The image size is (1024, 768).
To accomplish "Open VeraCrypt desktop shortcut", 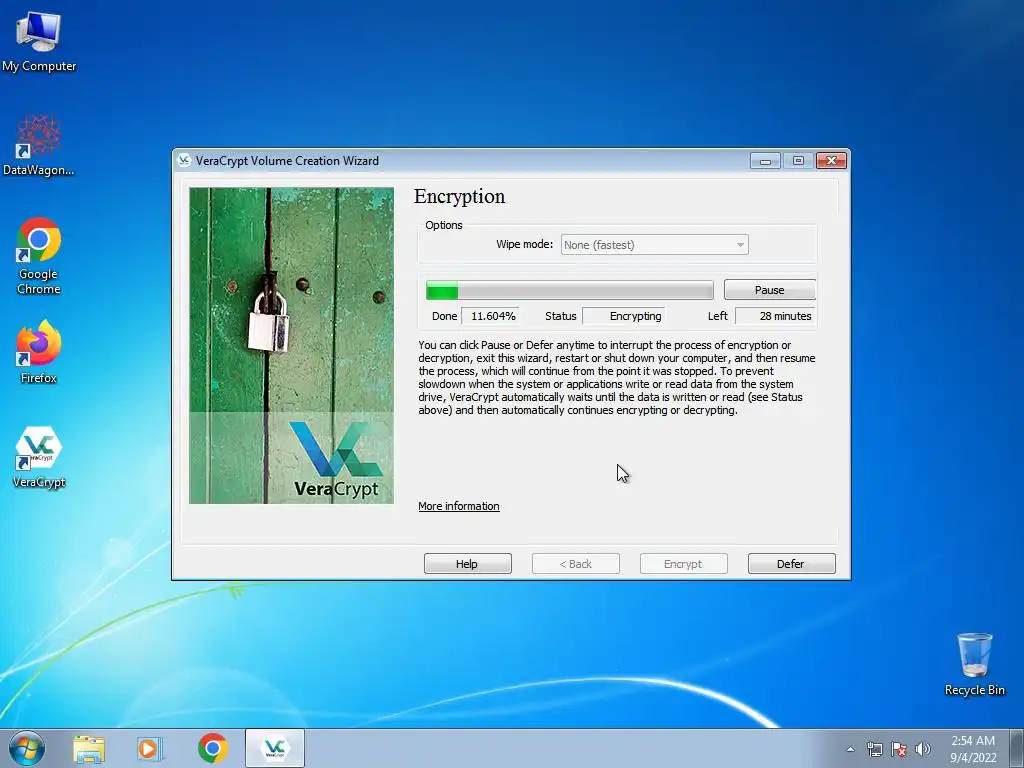I will pyautogui.click(x=39, y=456).
